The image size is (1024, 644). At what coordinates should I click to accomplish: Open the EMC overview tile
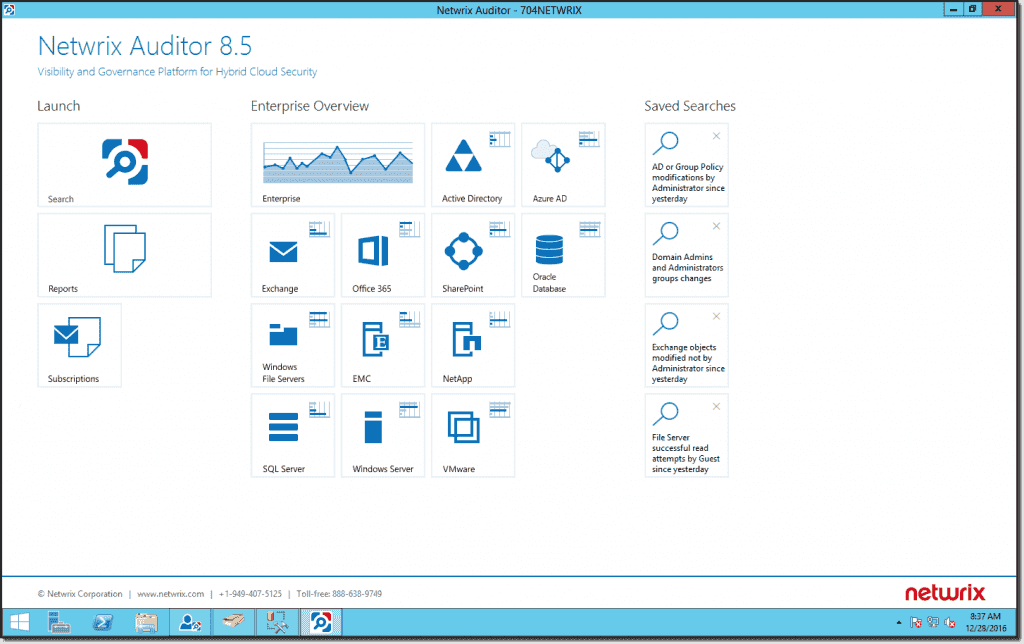tap(382, 345)
